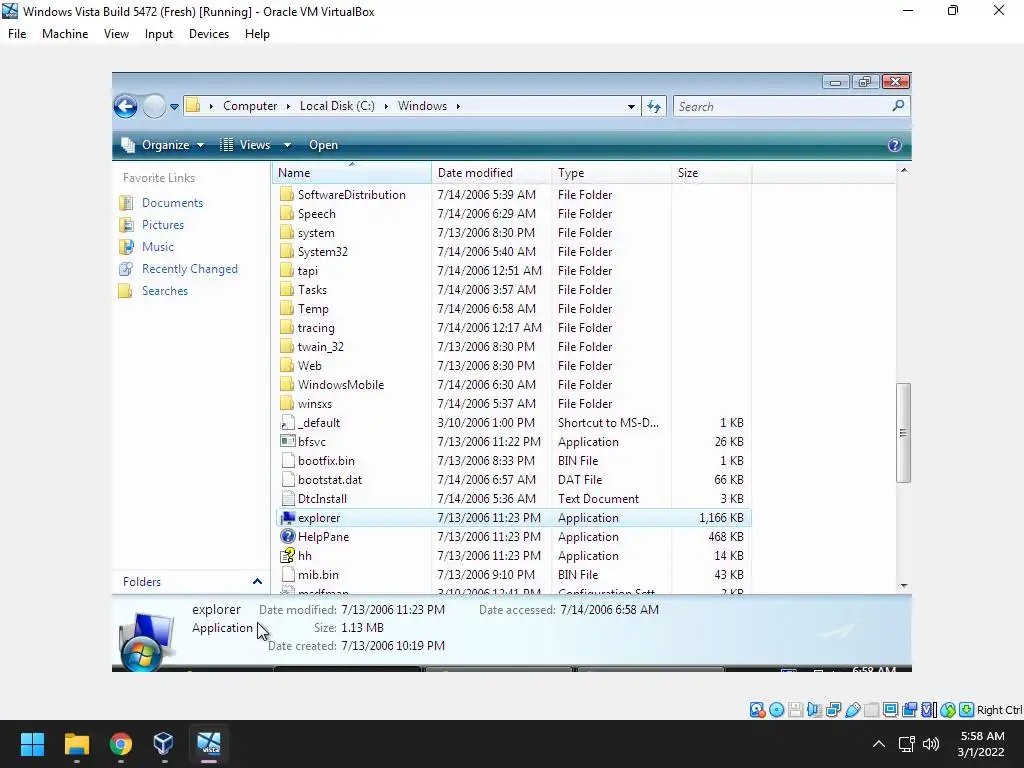Viewport: 1024px width, 768px height.
Task: Open Chrome from the host taskbar
Action: (x=120, y=744)
